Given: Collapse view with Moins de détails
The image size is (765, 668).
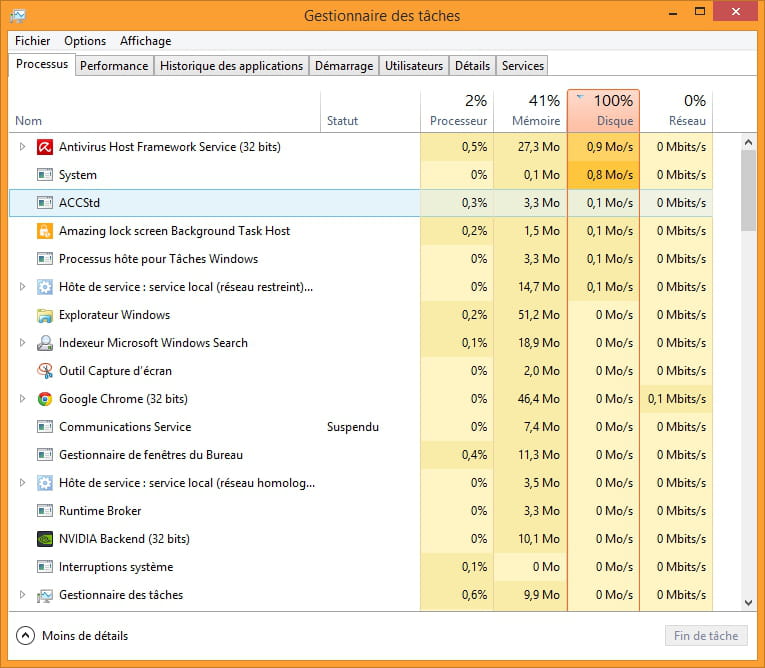Looking at the screenshot, I should (72, 636).
